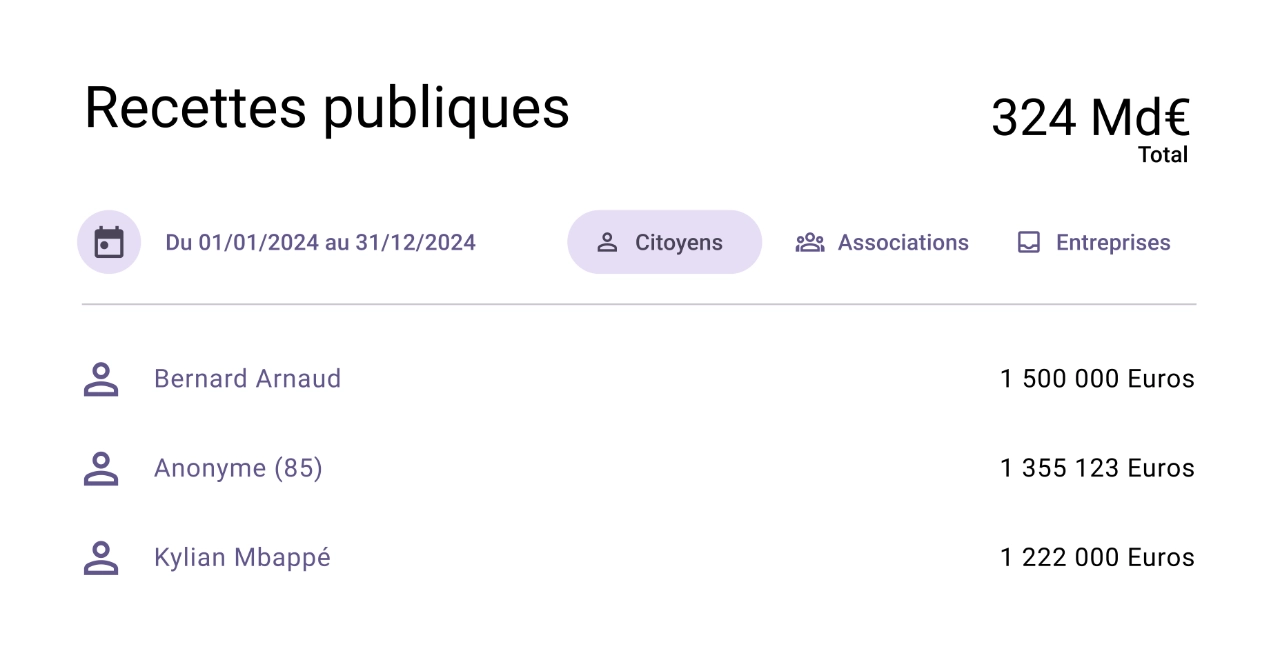Image resolution: width=1280 pixels, height=671 pixels.
Task: Click the 1 355 123 Euros amount
Action: (1097, 468)
